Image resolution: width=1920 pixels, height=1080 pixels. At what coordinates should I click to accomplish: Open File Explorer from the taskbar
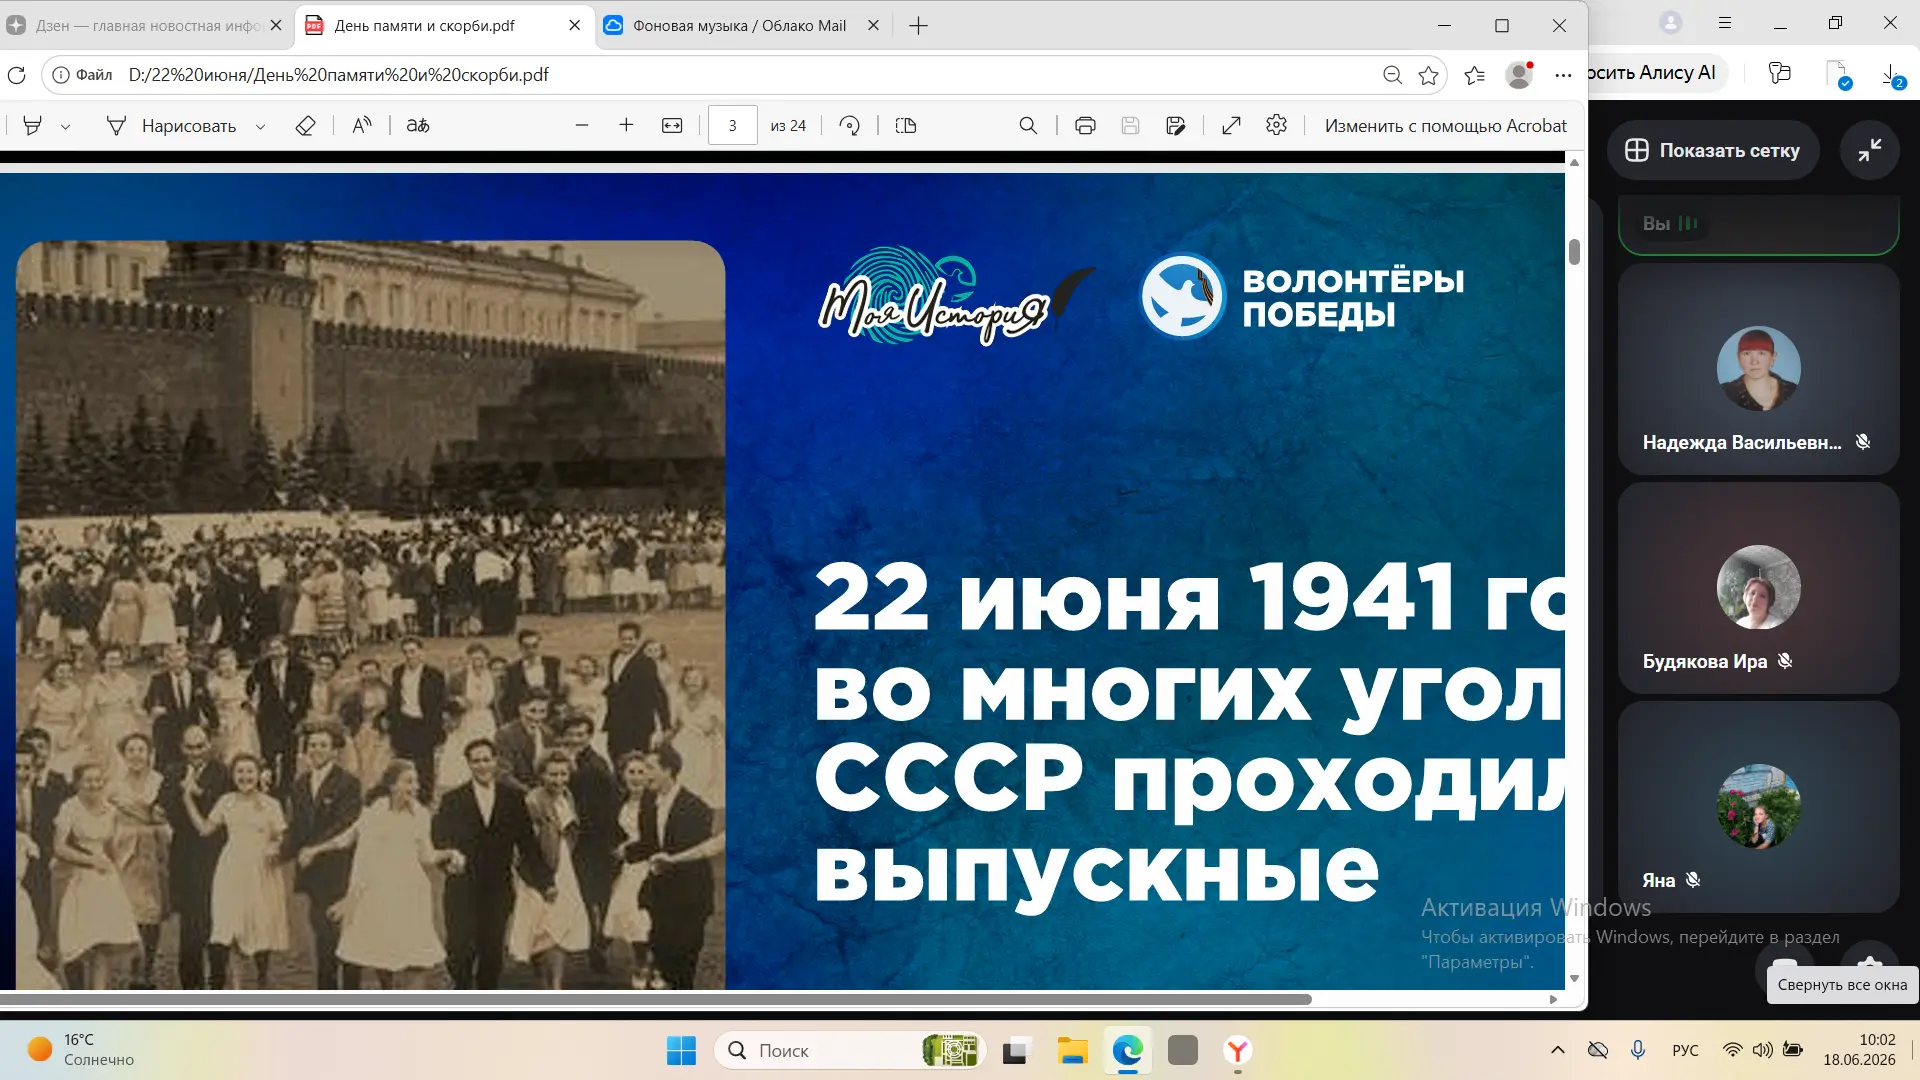click(1072, 1051)
